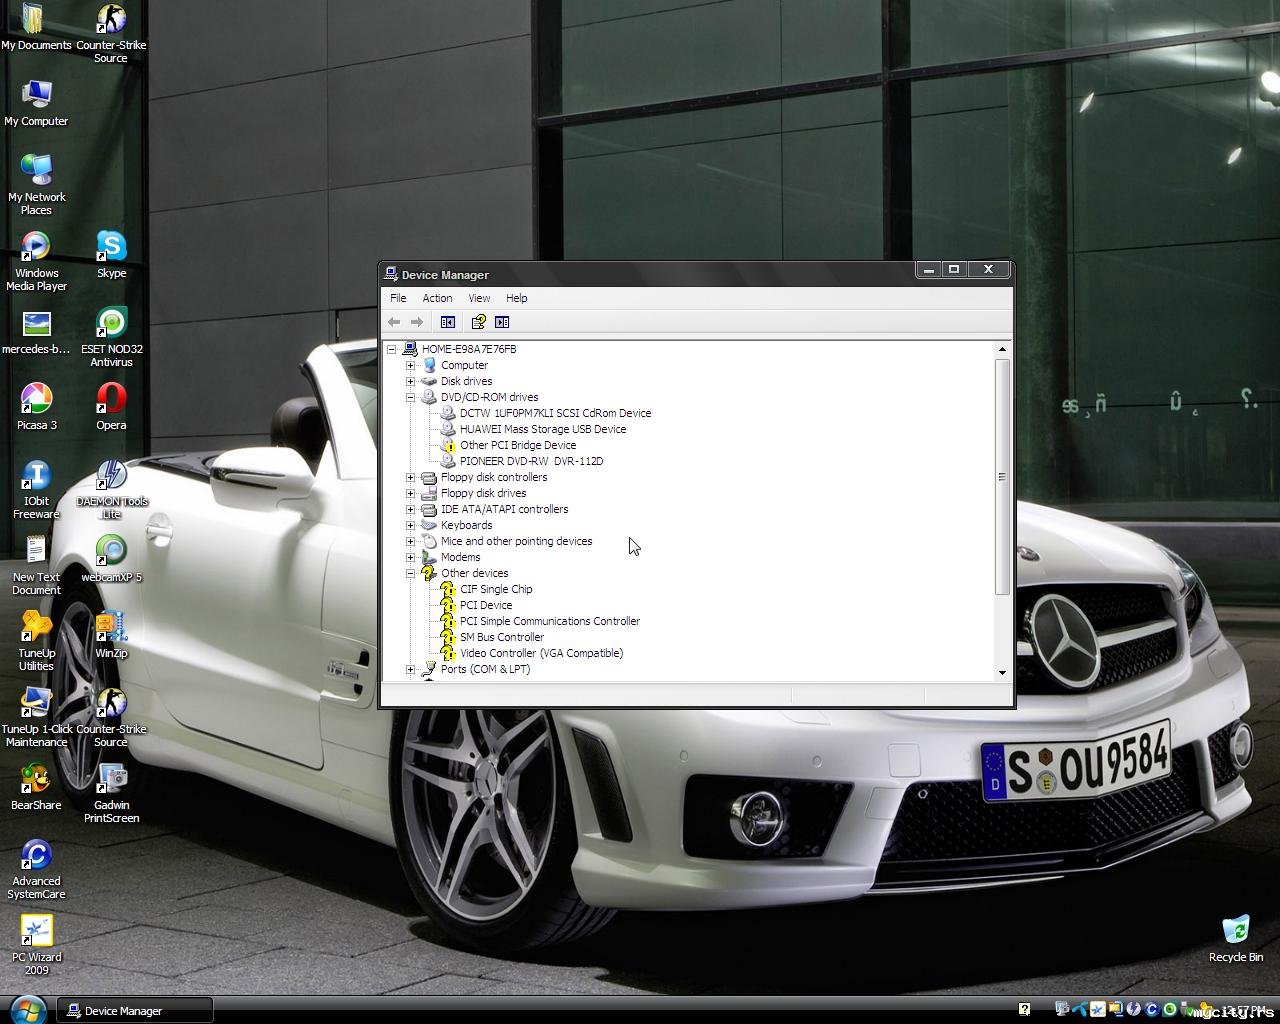Toggle the Show/Hide Console Tree toolbar icon
Image resolution: width=1280 pixels, height=1024 pixels.
point(448,322)
